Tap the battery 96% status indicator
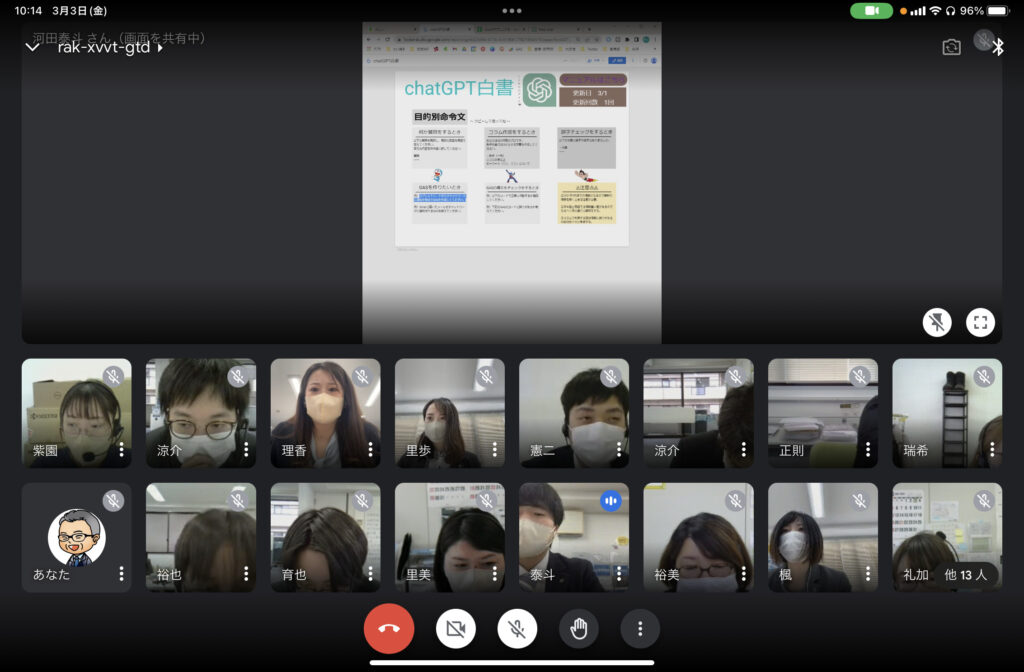 (x=984, y=10)
